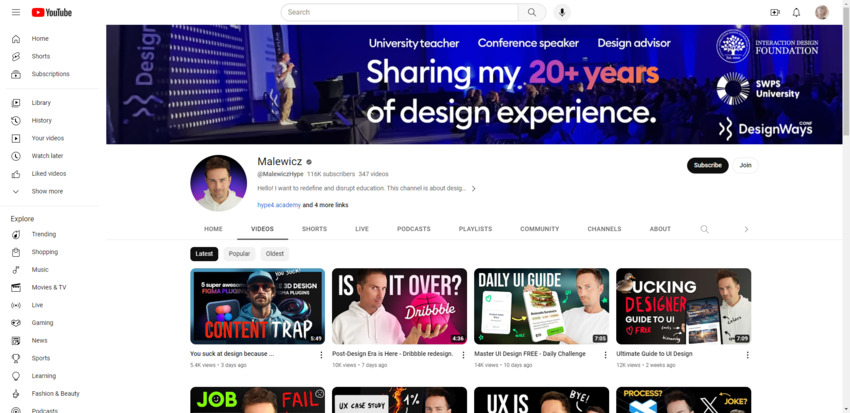Open options for 'You suck at design' video
The image size is (850, 413).
(x=321, y=355)
